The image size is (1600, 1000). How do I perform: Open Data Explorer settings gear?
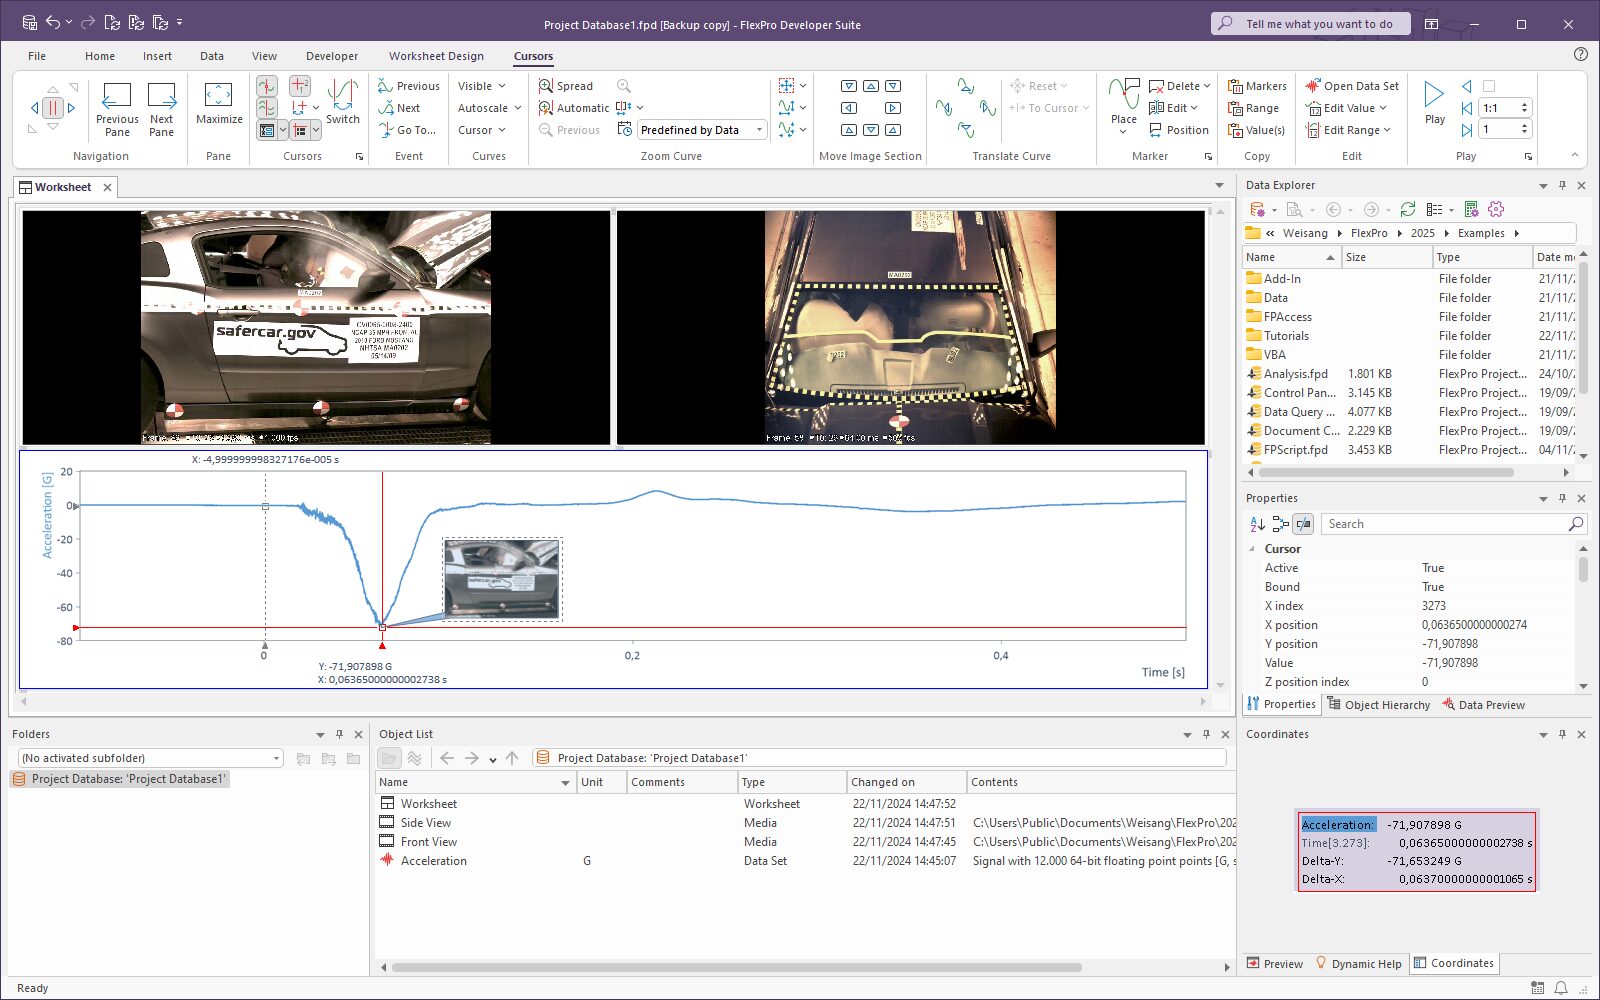click(x=1496, y=209)
